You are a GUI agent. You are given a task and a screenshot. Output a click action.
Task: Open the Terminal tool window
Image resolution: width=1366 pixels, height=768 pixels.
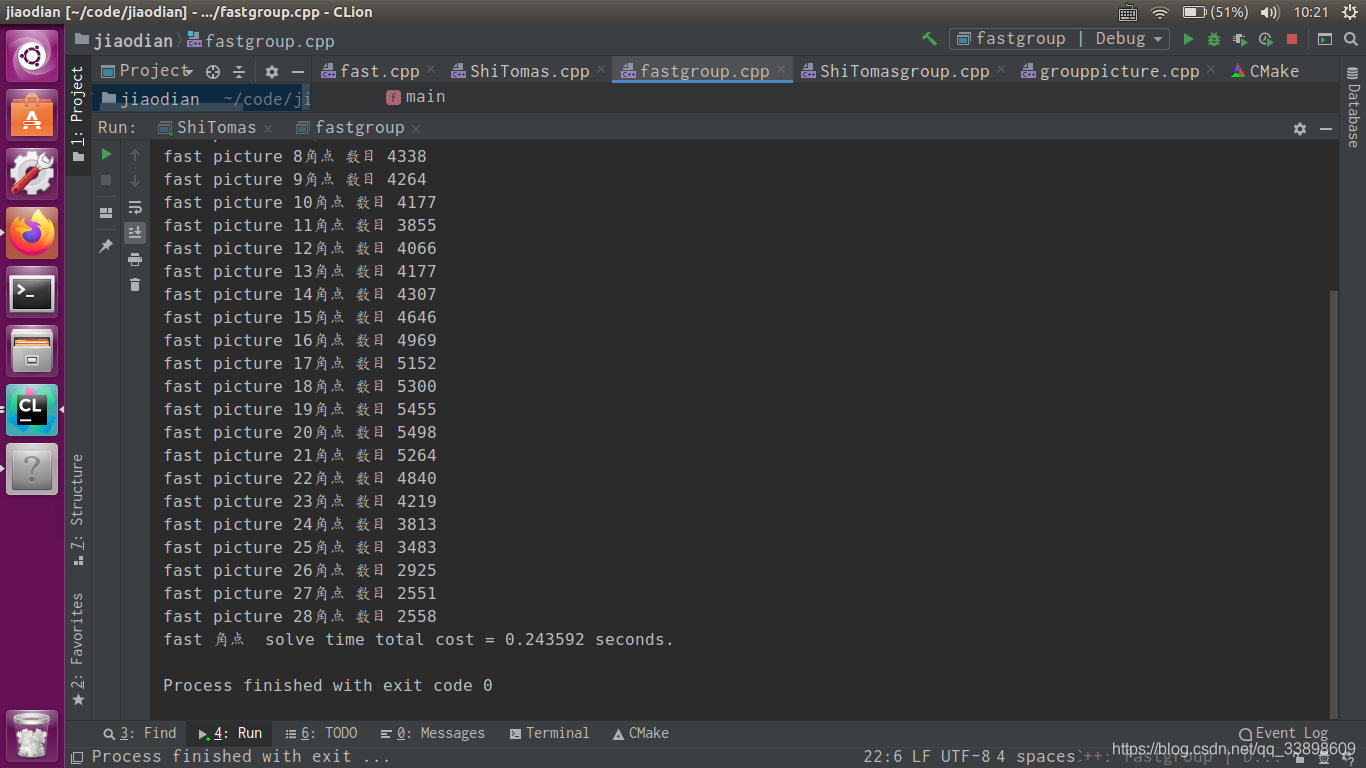pos(550,734)
